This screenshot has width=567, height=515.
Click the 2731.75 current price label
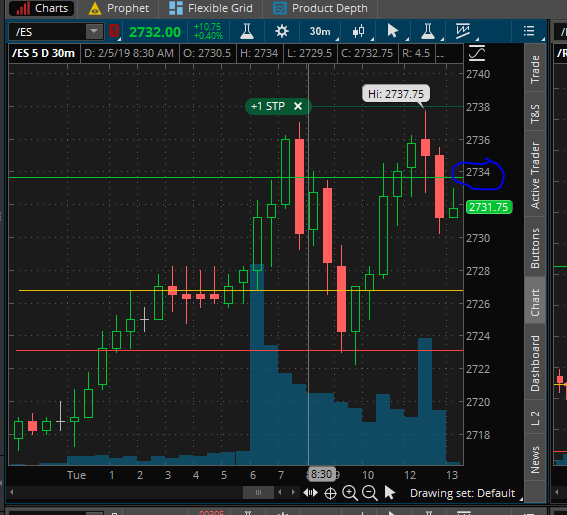tap(489, 207)
